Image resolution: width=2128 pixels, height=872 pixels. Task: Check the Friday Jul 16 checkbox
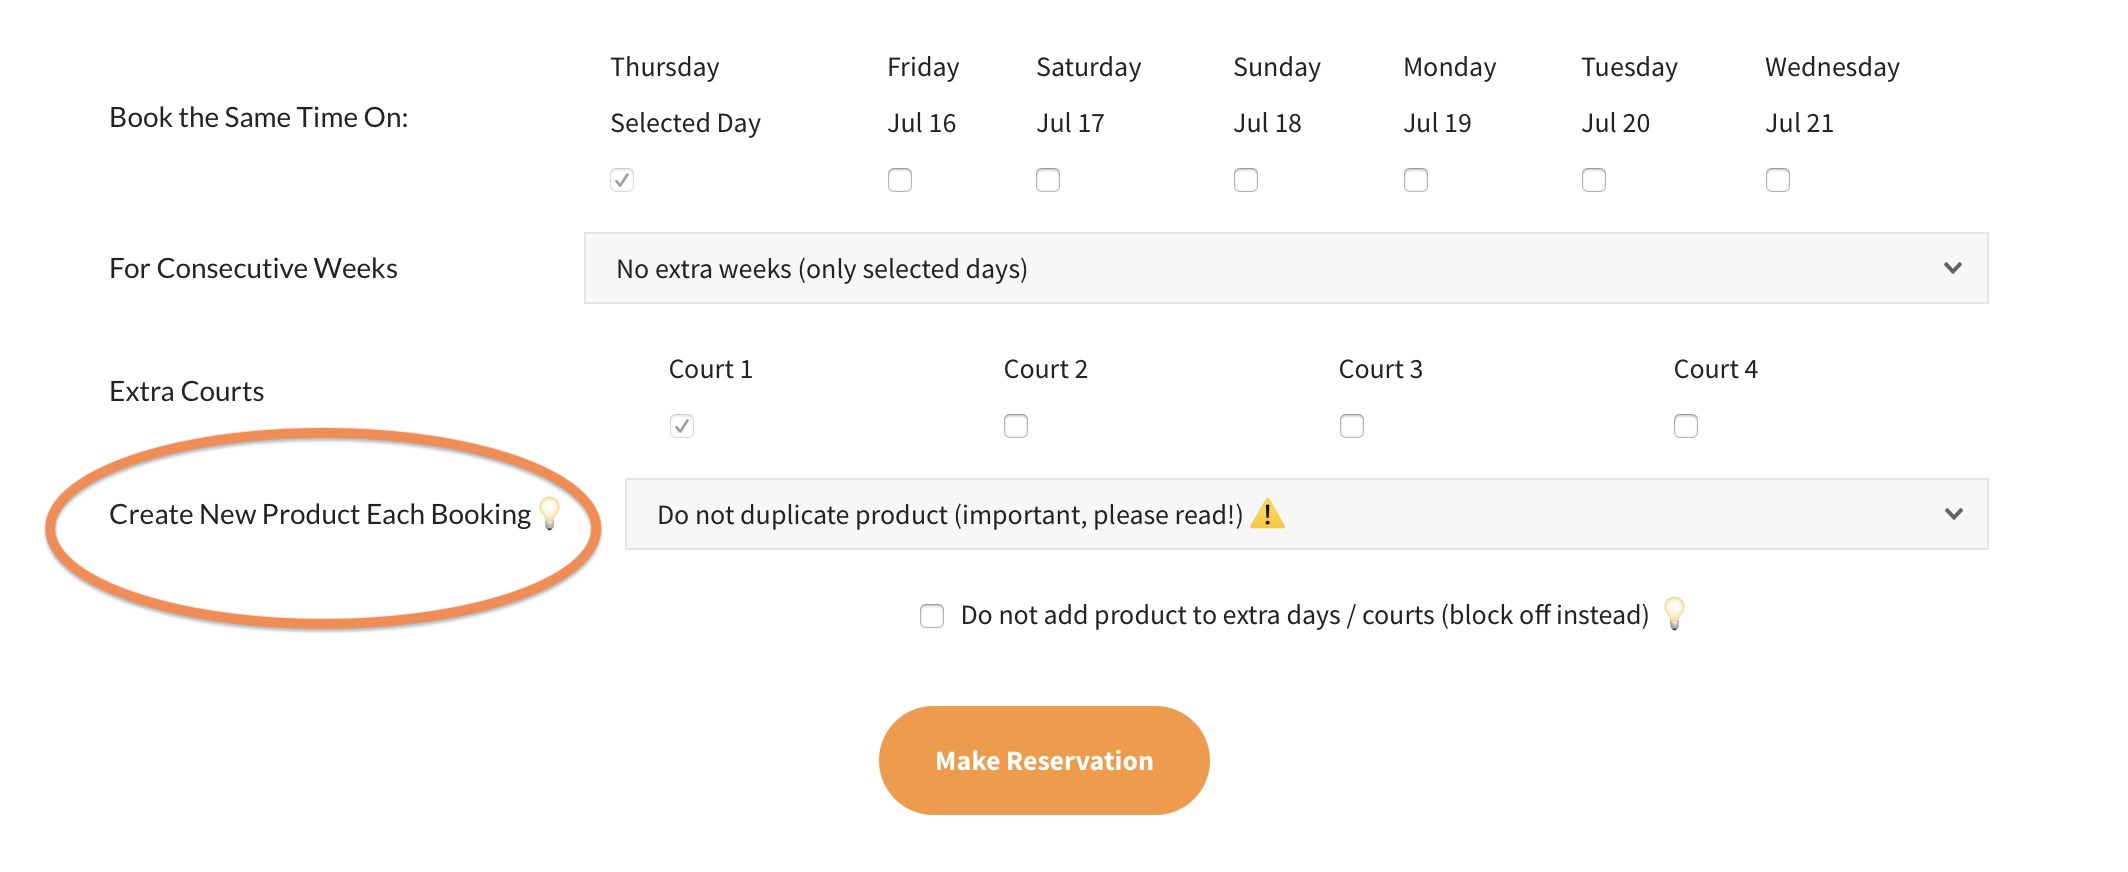(x=900, y=180)
